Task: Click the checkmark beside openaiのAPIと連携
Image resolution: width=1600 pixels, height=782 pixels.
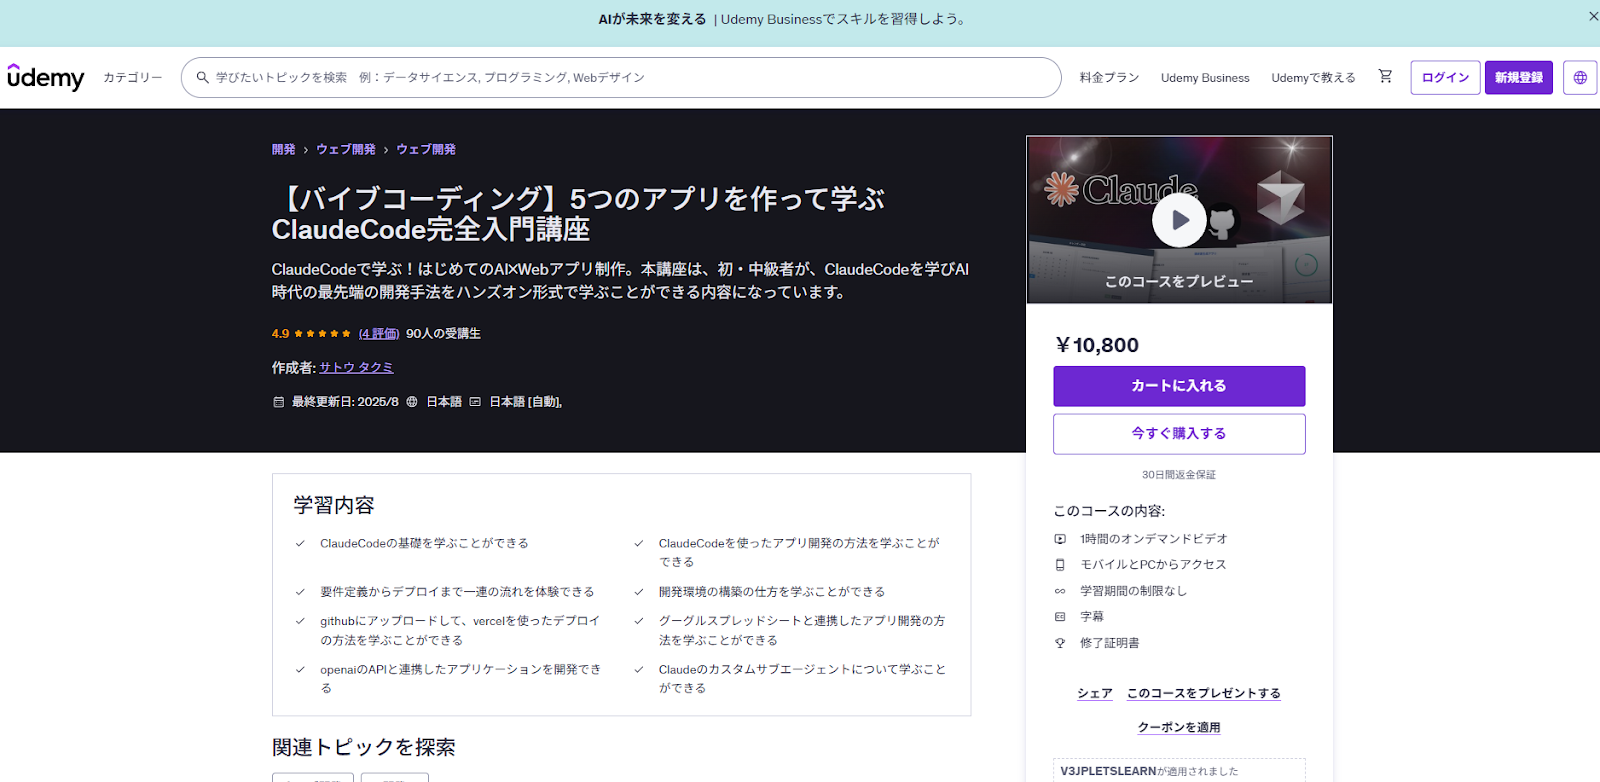Action: pos(300,669)
